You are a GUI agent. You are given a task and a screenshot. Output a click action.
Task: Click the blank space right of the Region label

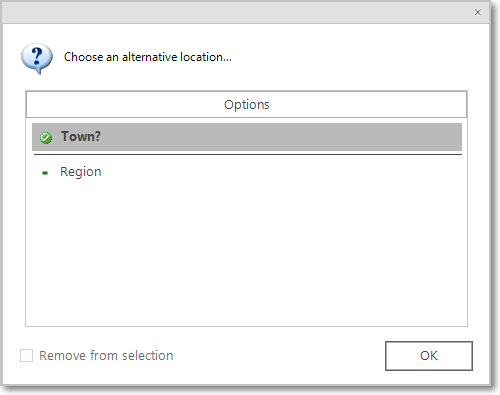coord(280,172)
